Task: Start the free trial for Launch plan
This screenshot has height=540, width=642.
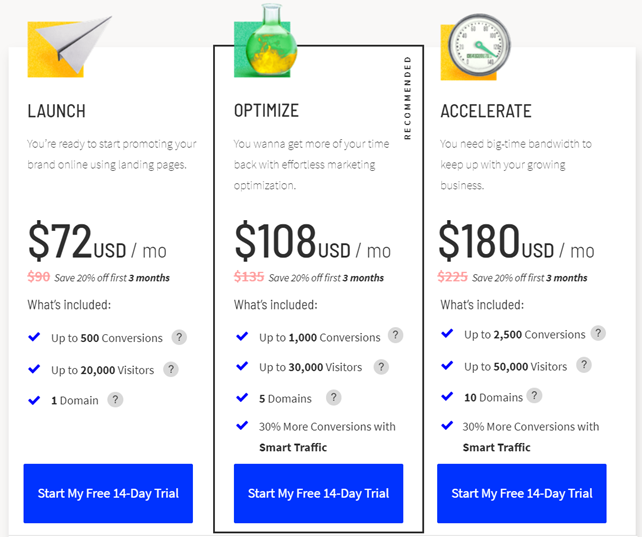Action: point(108,493)
